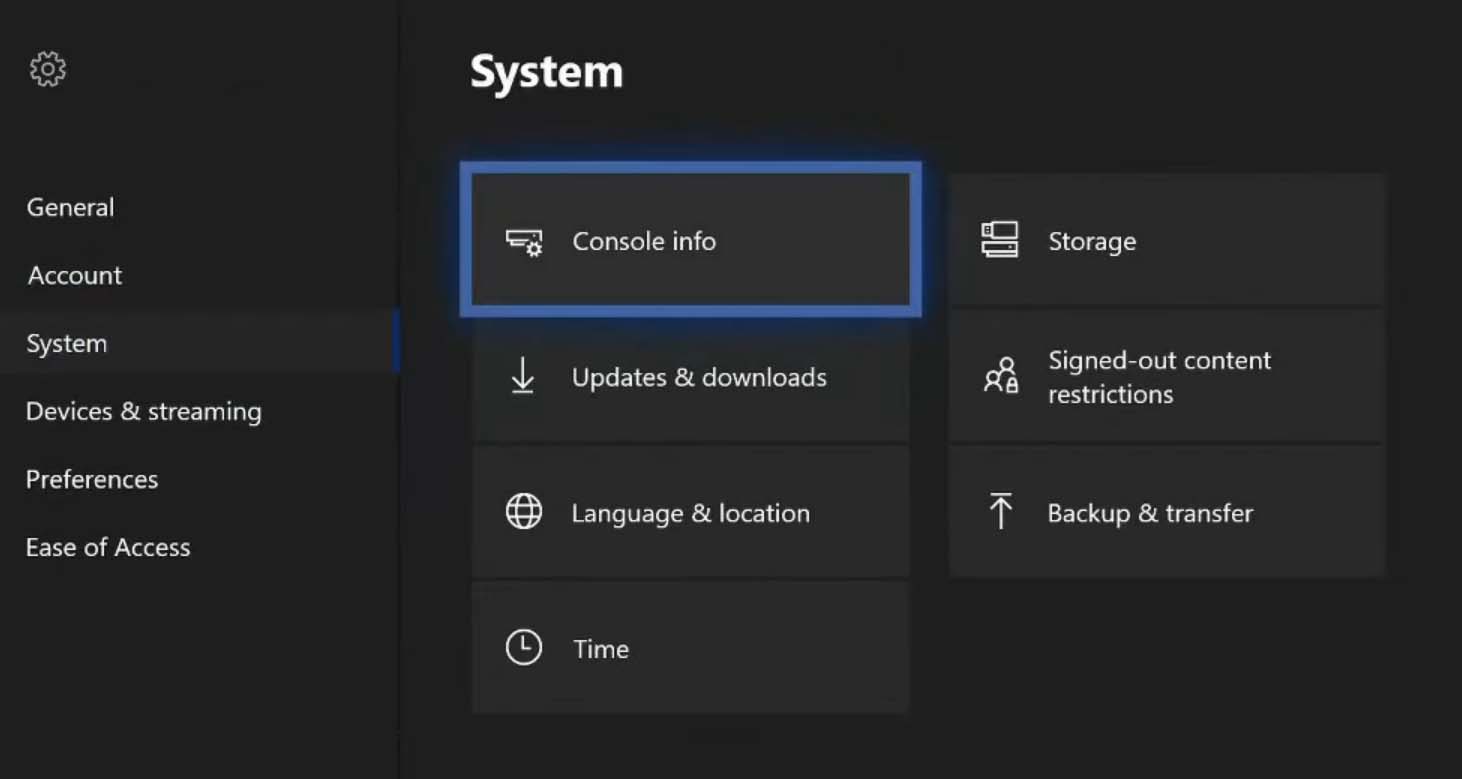
Task: Open Preferences in the sidebar
Action: tap(200, 479)
